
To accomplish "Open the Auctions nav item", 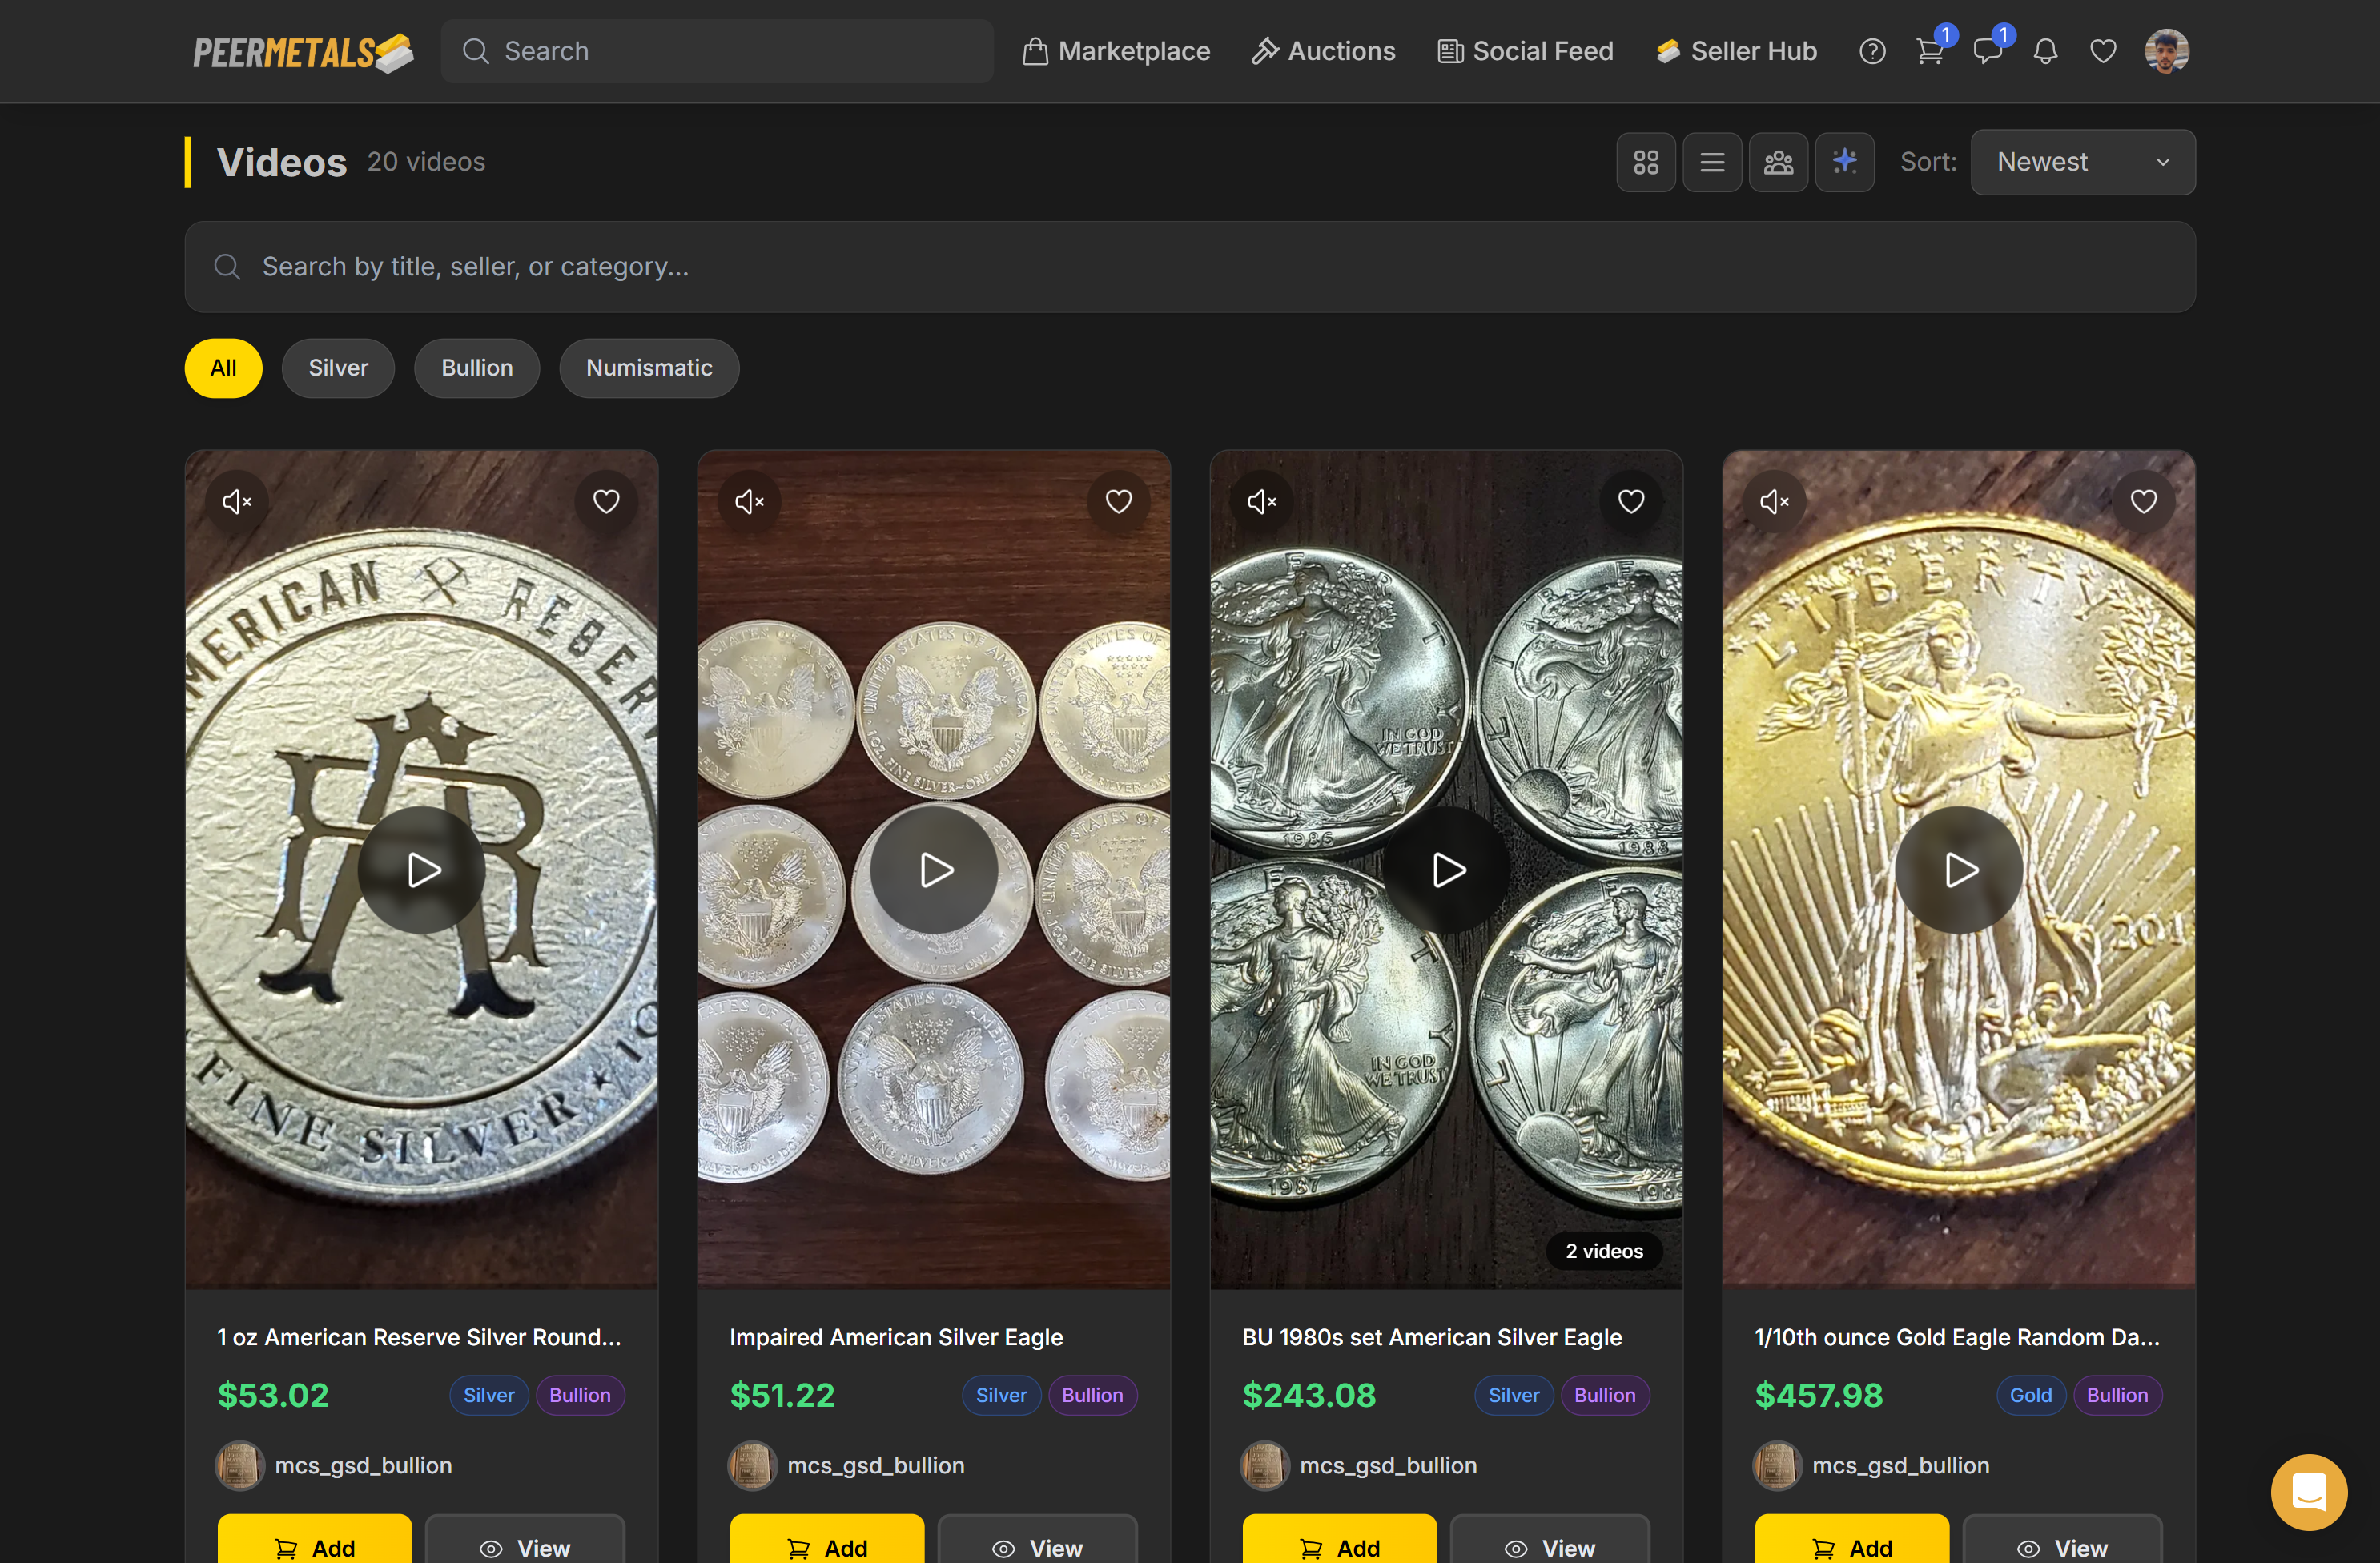I will 1323,51.
